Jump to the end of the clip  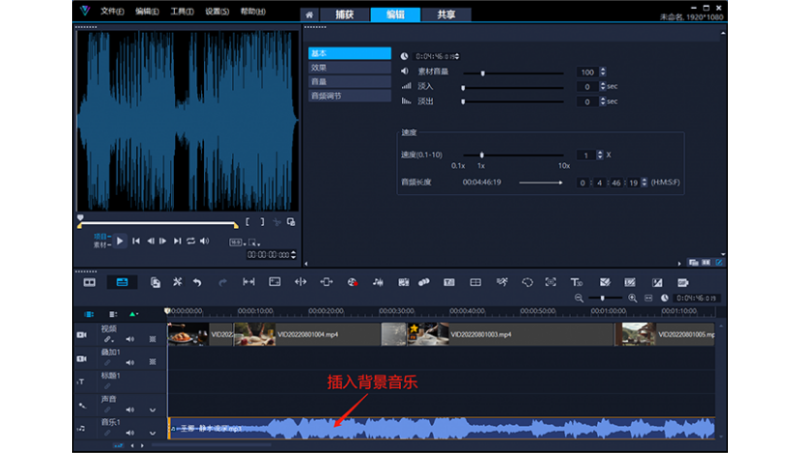(x=177, y=241)
